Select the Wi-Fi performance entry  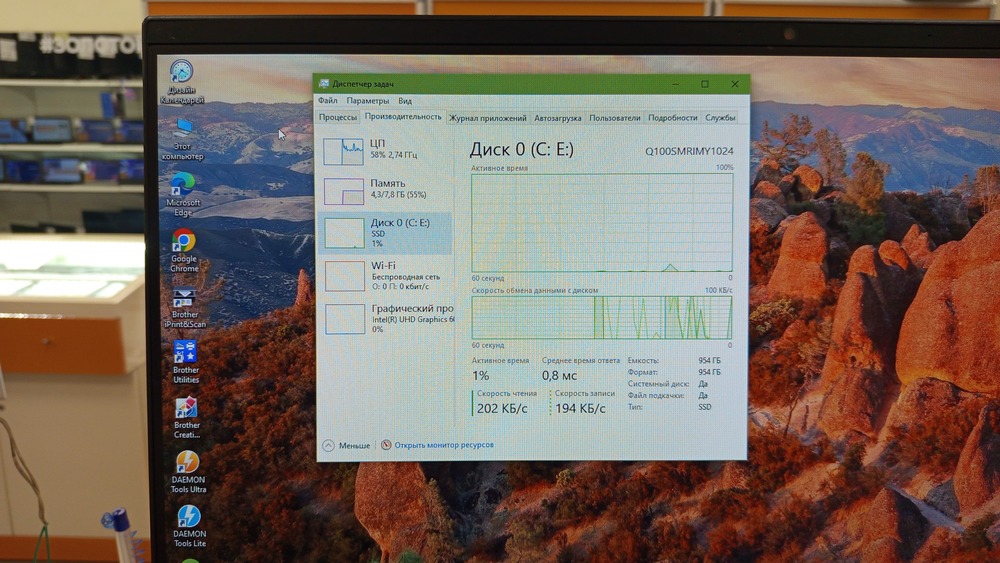pyautogui.click(x=384, y=271)
